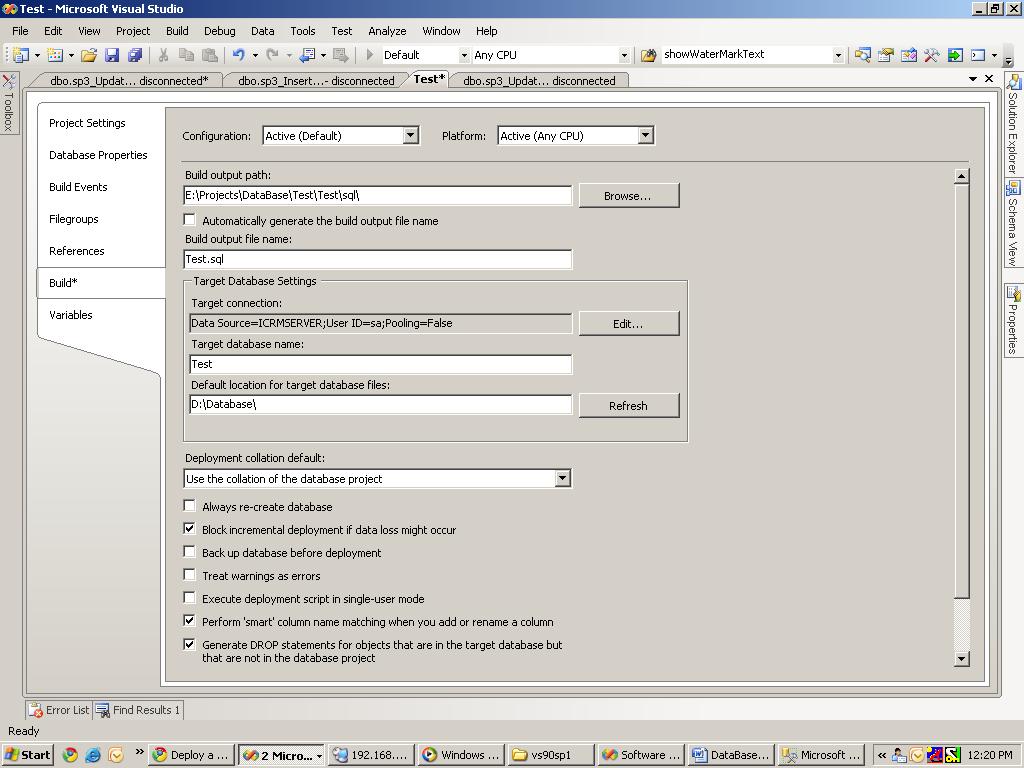Uncheck Generate DROP statements checkbox
This screenshot has width=1024, height=768.
pos(189,644)
